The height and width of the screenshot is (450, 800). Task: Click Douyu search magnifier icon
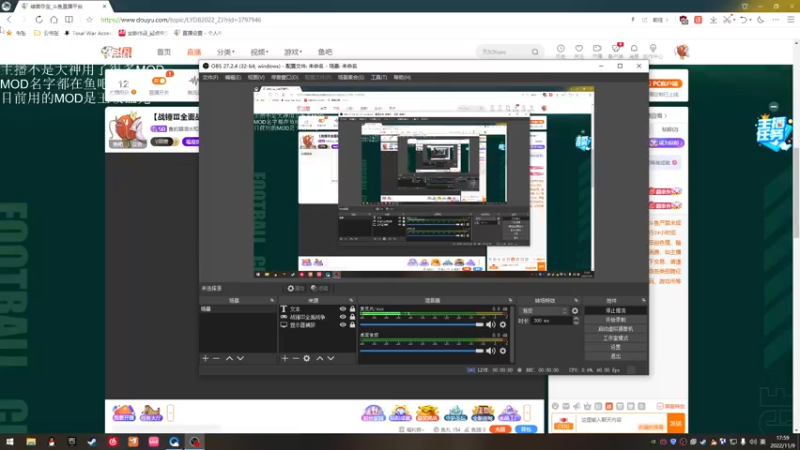[x=535, y=52]
